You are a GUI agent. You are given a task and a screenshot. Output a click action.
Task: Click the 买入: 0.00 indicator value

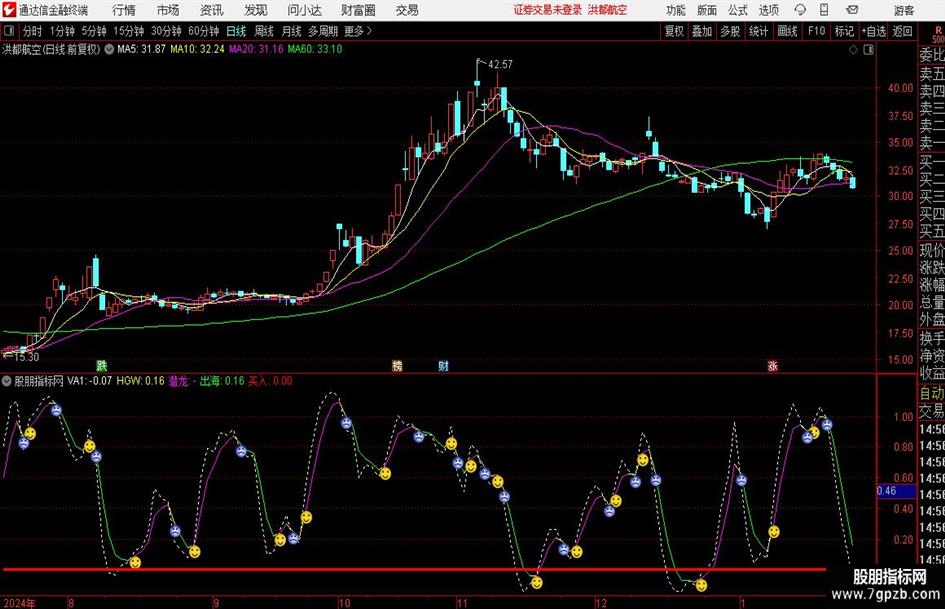[x=271, y=381]
